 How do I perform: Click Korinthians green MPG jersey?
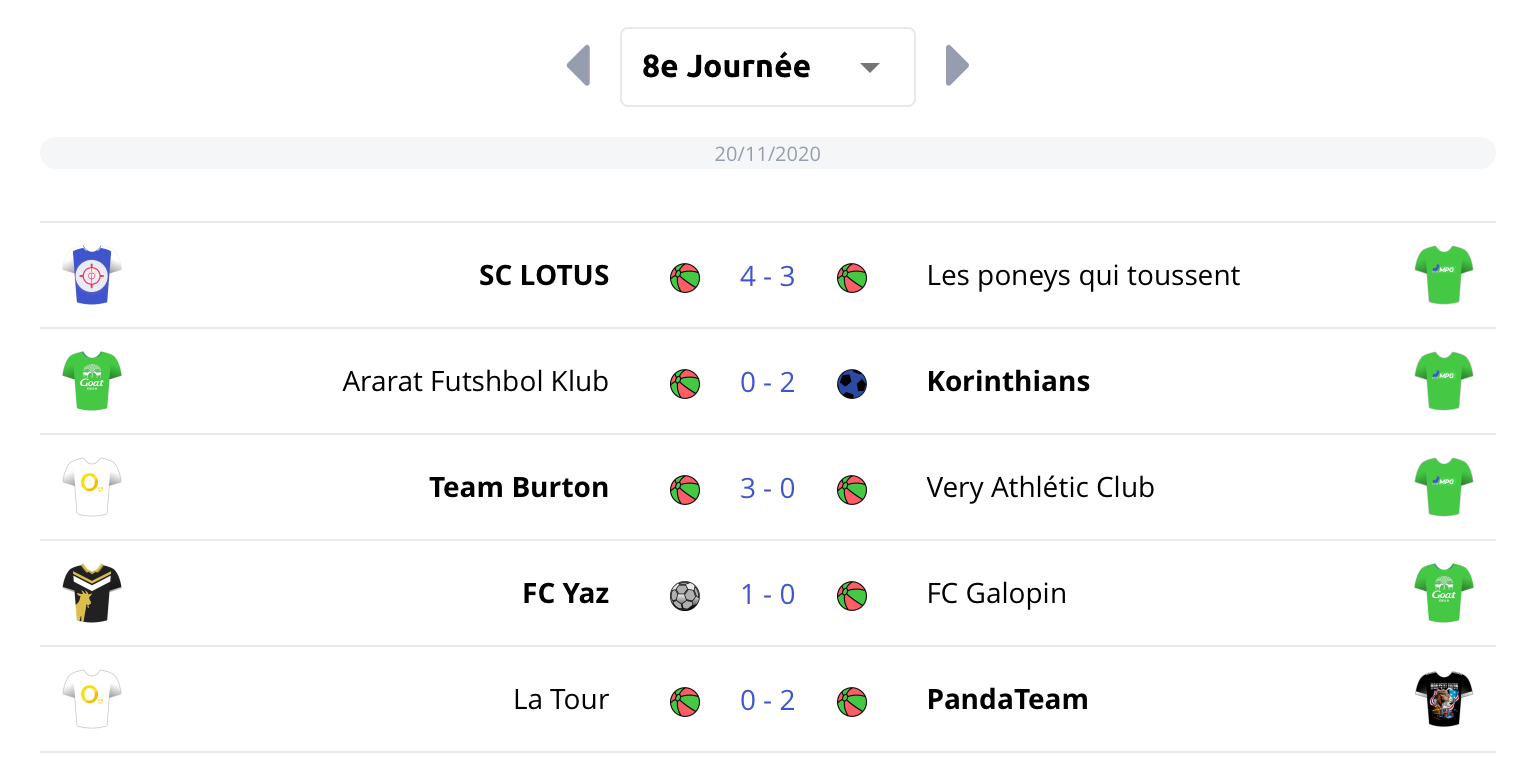(x=1443, y=381)
